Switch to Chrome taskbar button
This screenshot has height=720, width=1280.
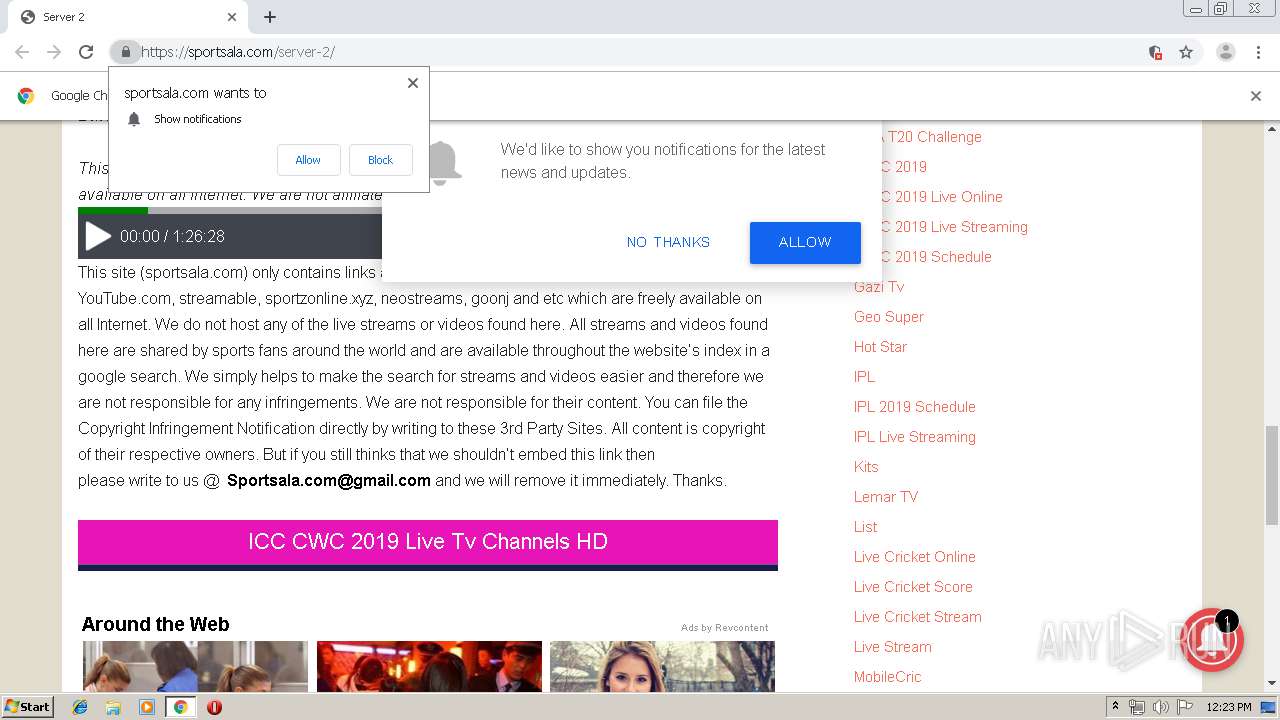click(x=180, y=707)
